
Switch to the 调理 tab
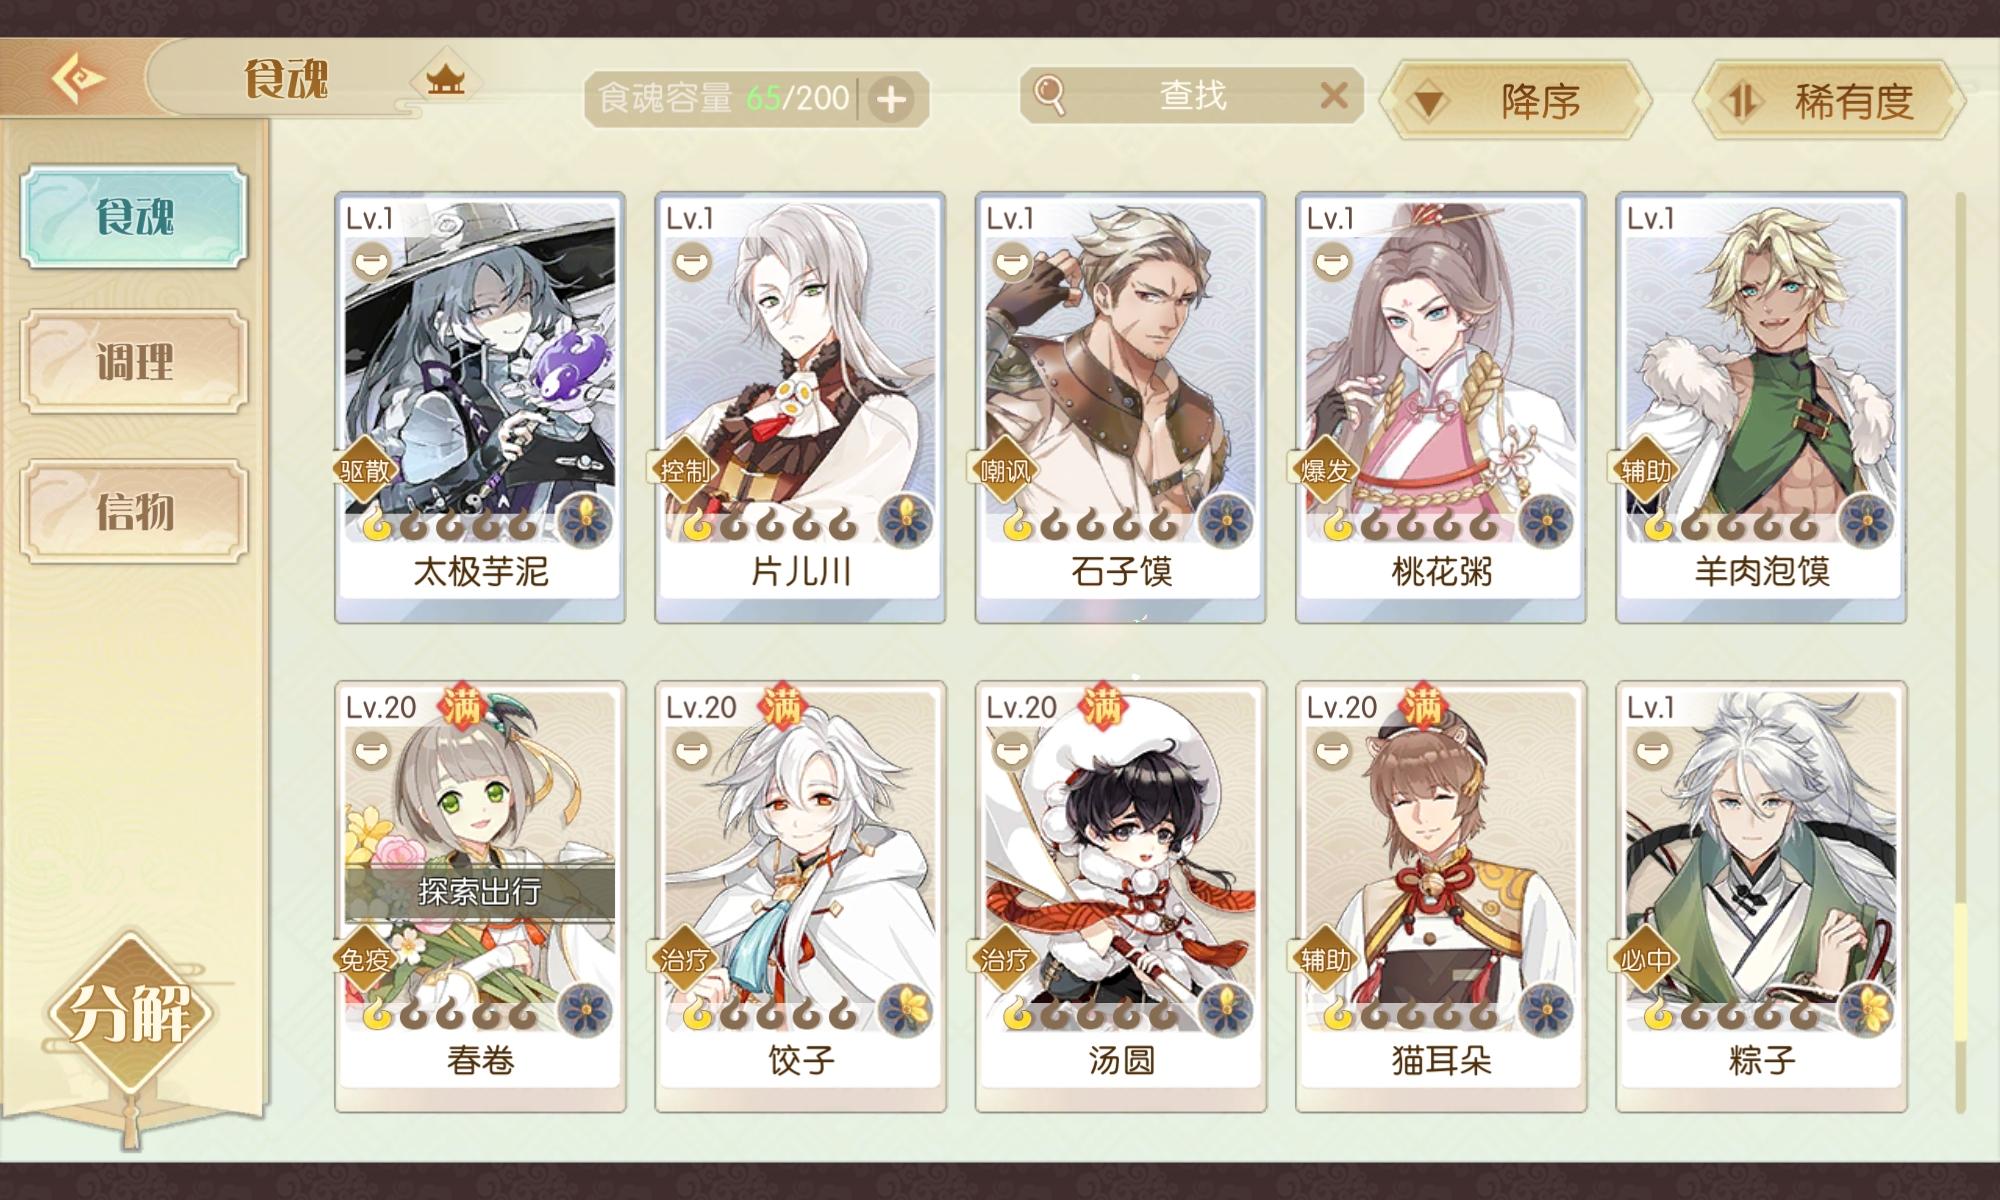134,361
